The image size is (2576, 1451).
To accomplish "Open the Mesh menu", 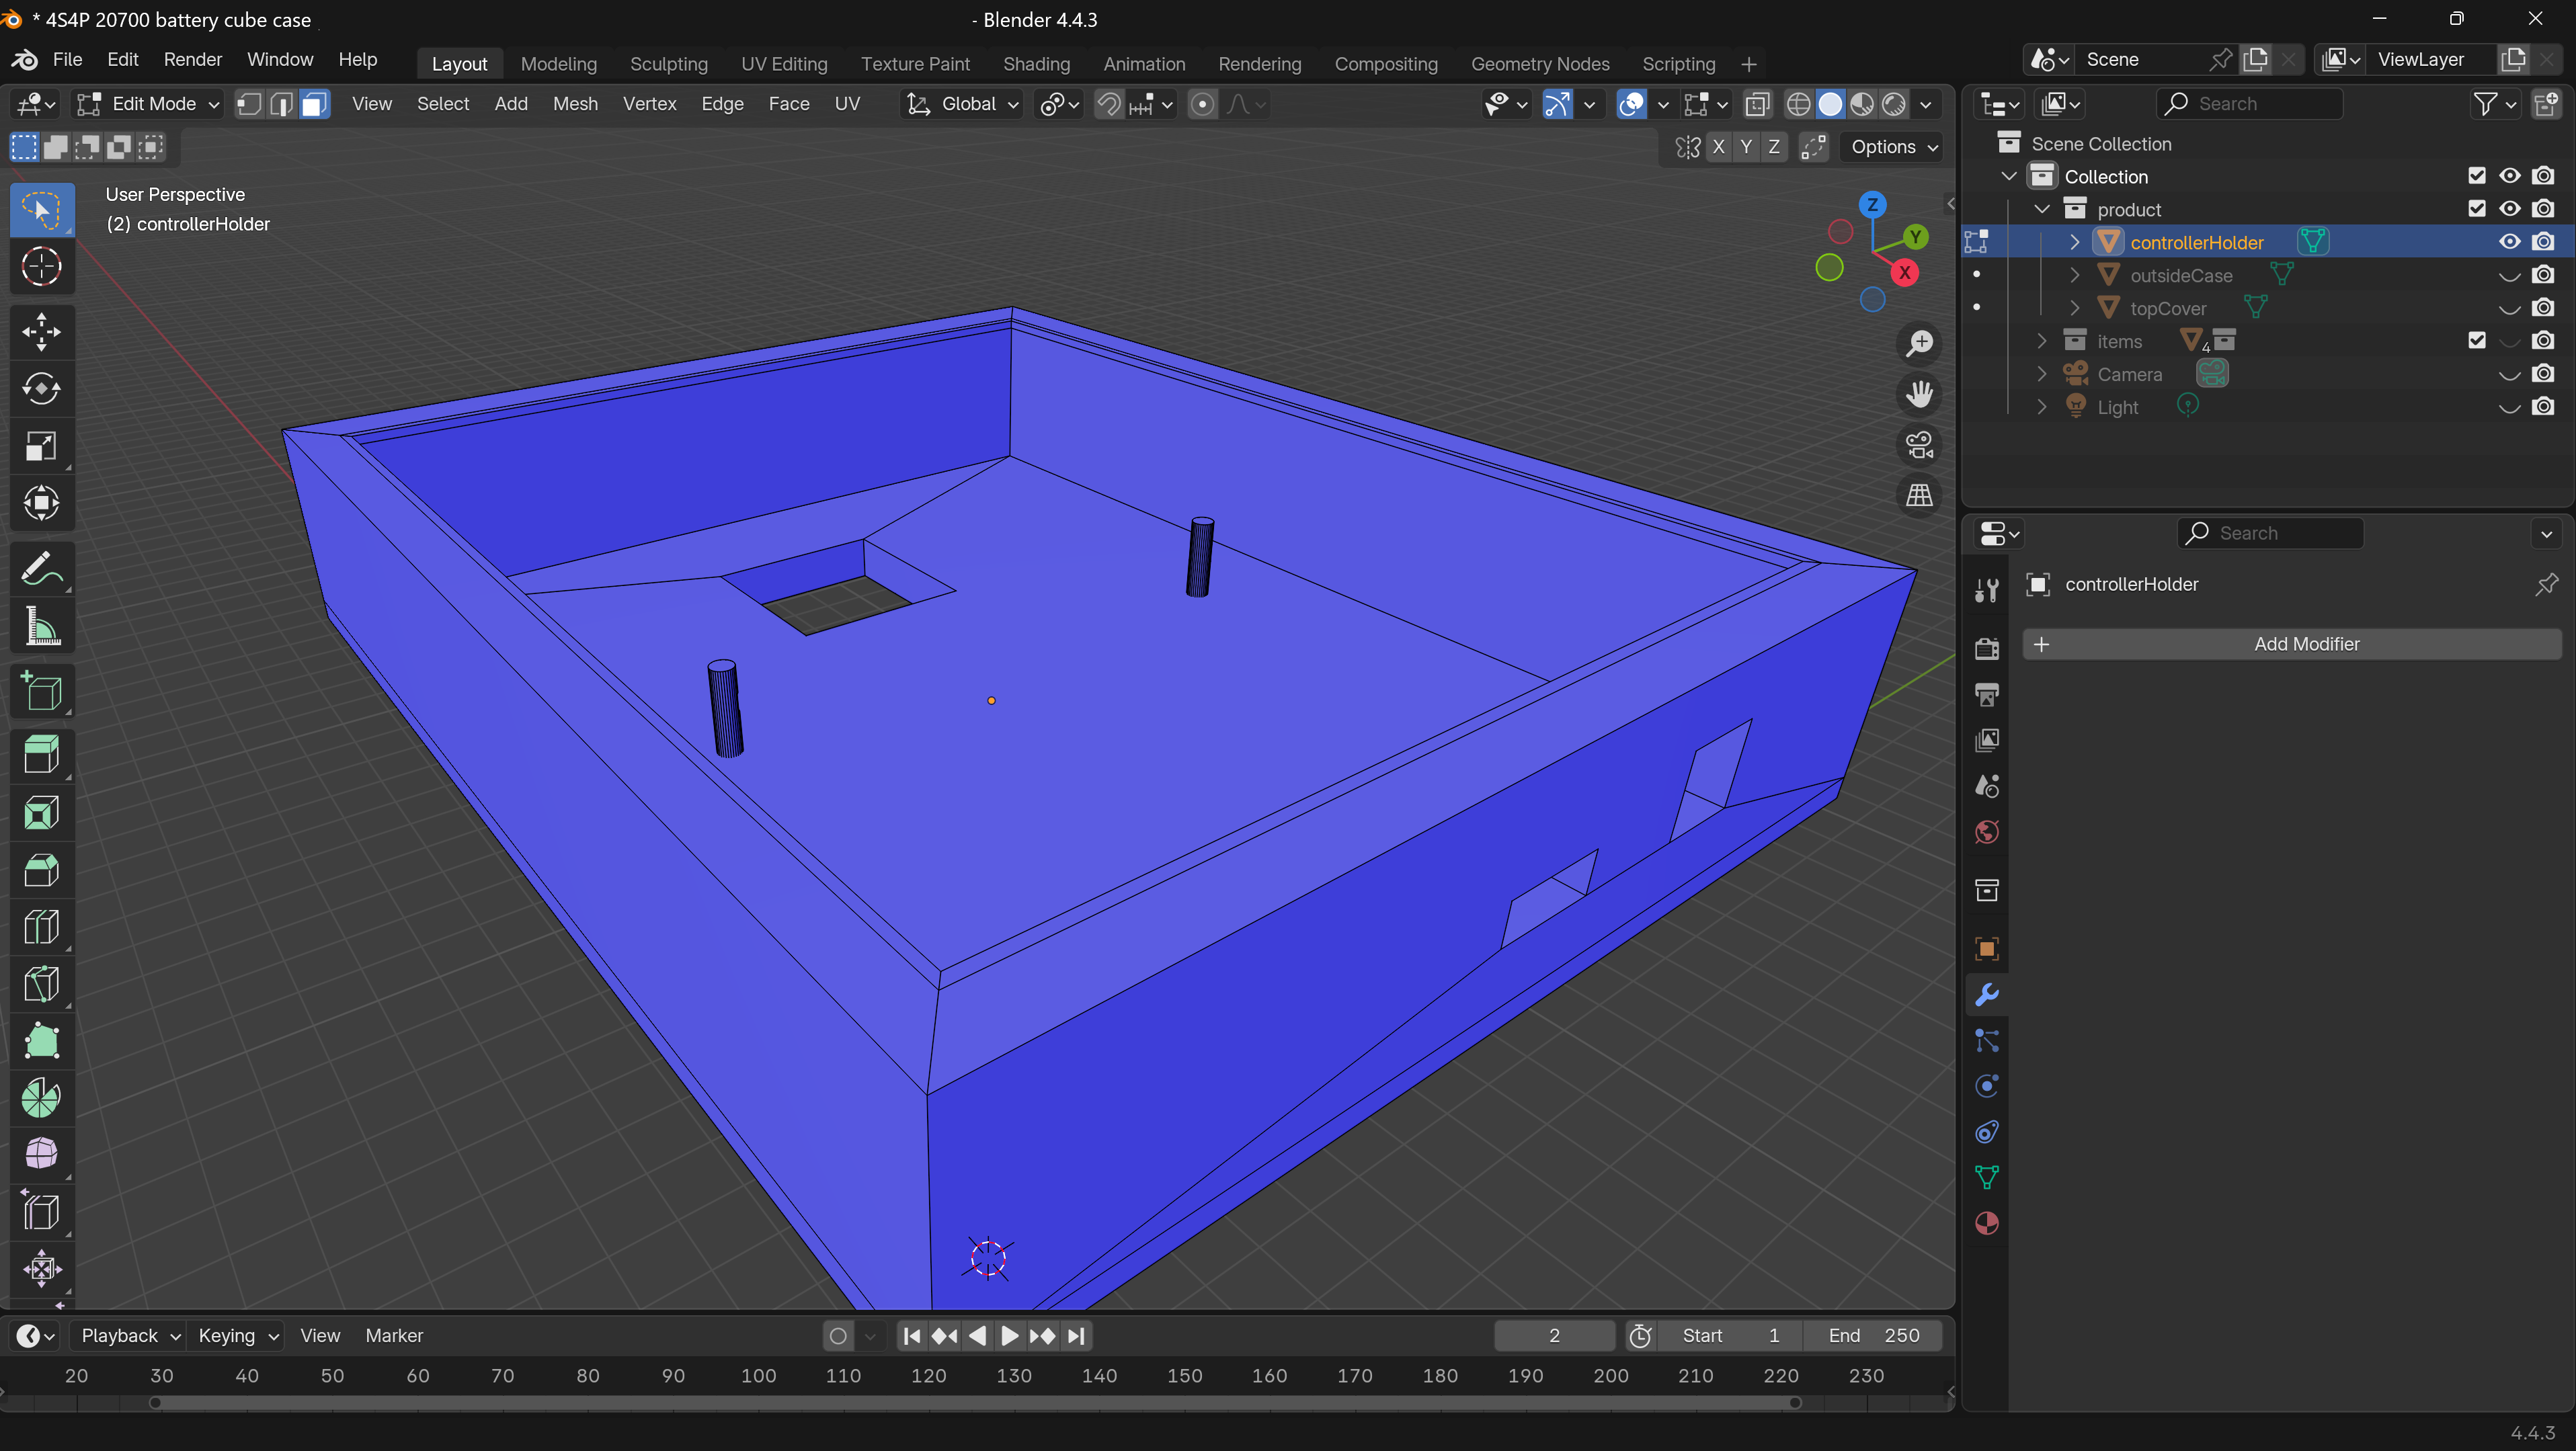I will pos(575,104).
